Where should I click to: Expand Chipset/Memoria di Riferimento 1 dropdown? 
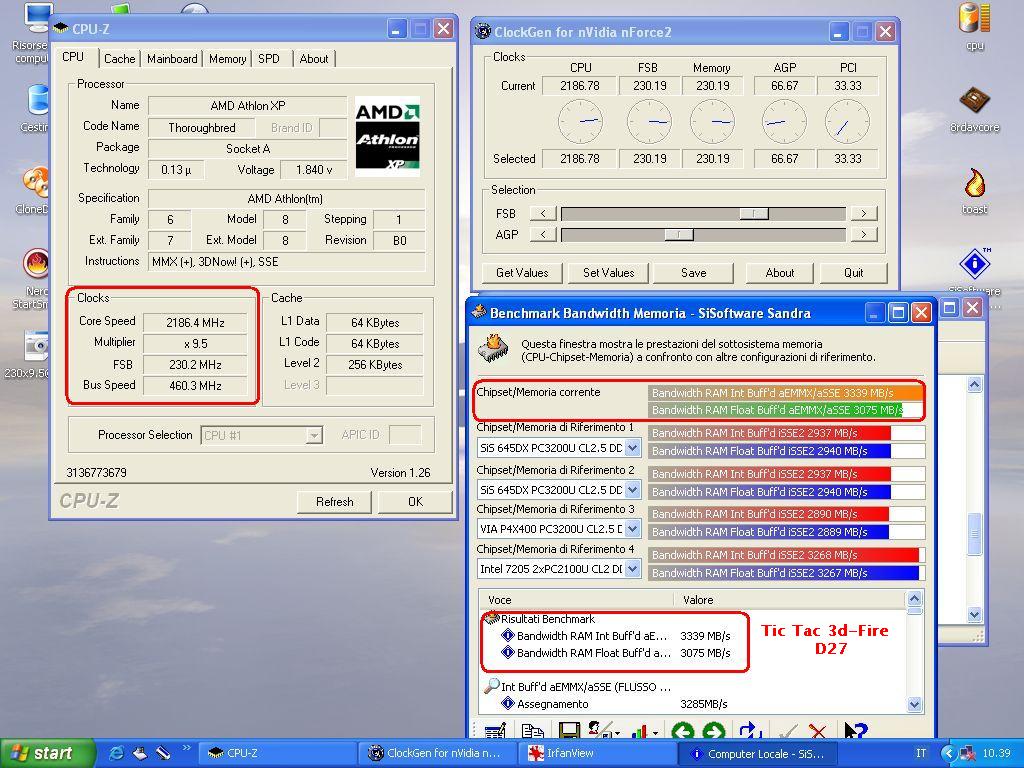(632, 449)
